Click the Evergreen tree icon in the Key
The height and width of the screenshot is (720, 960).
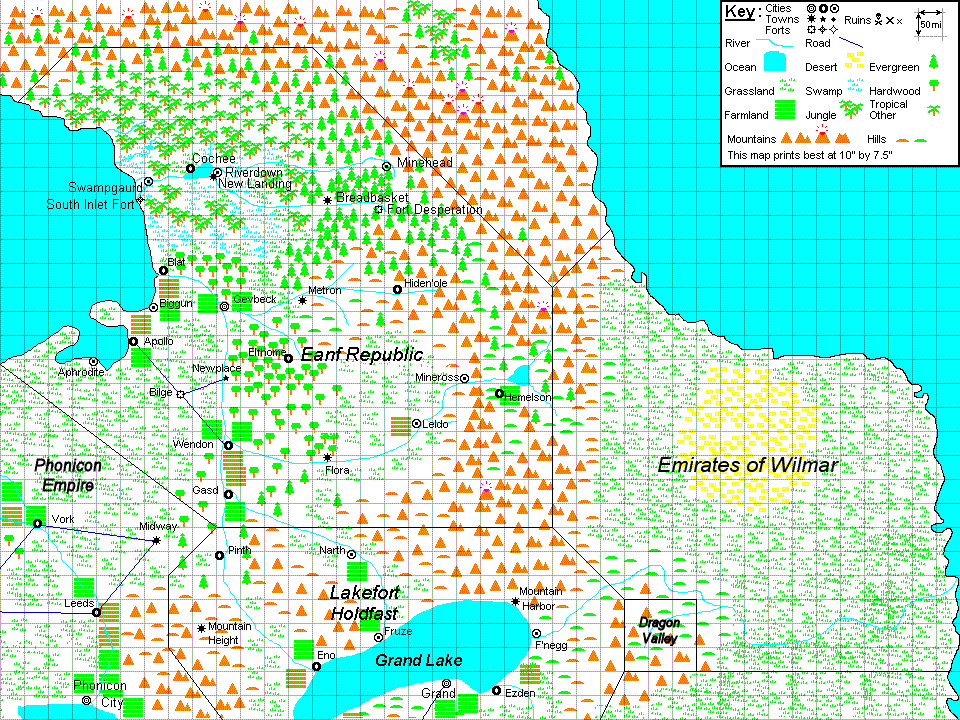932,61
